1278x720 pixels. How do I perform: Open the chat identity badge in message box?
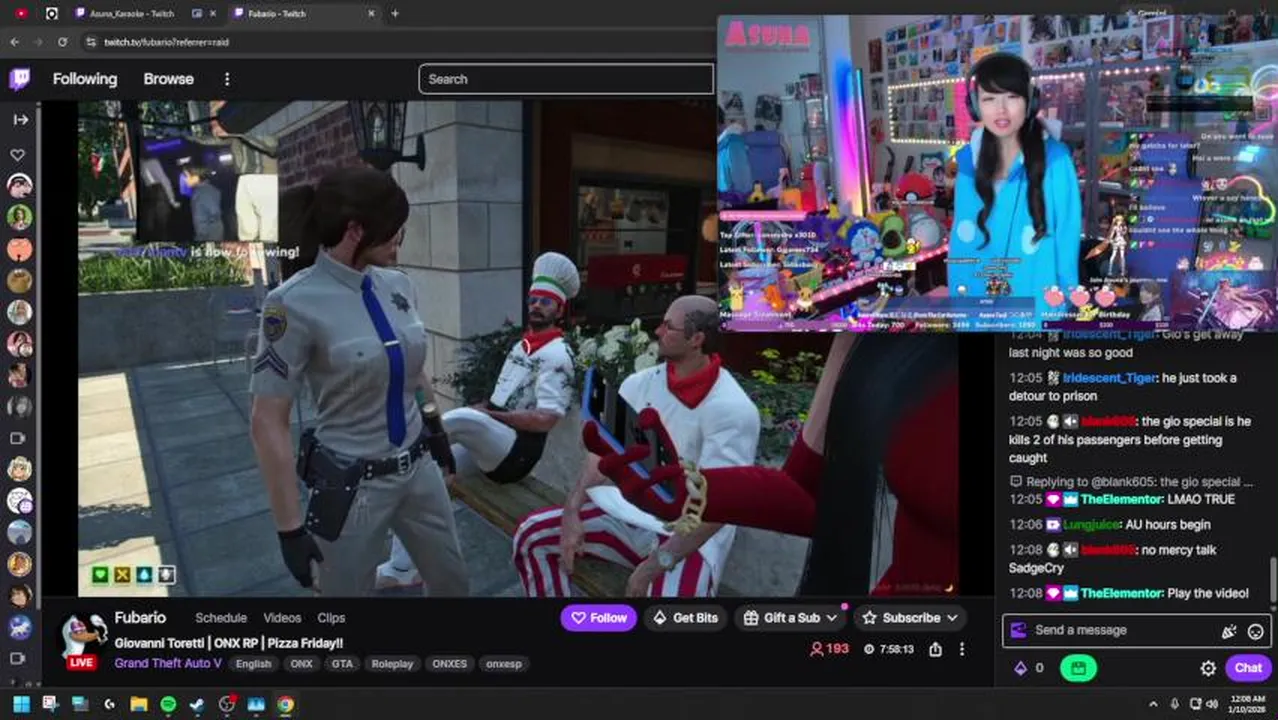[x=1018, y=630]
